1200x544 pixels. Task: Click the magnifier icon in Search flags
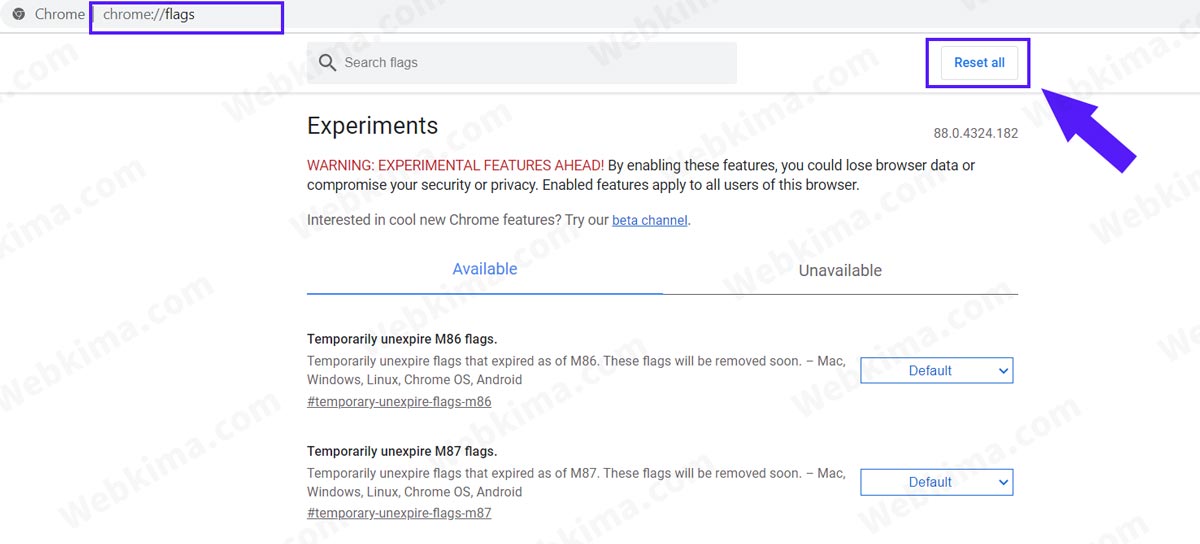[327, 62]
